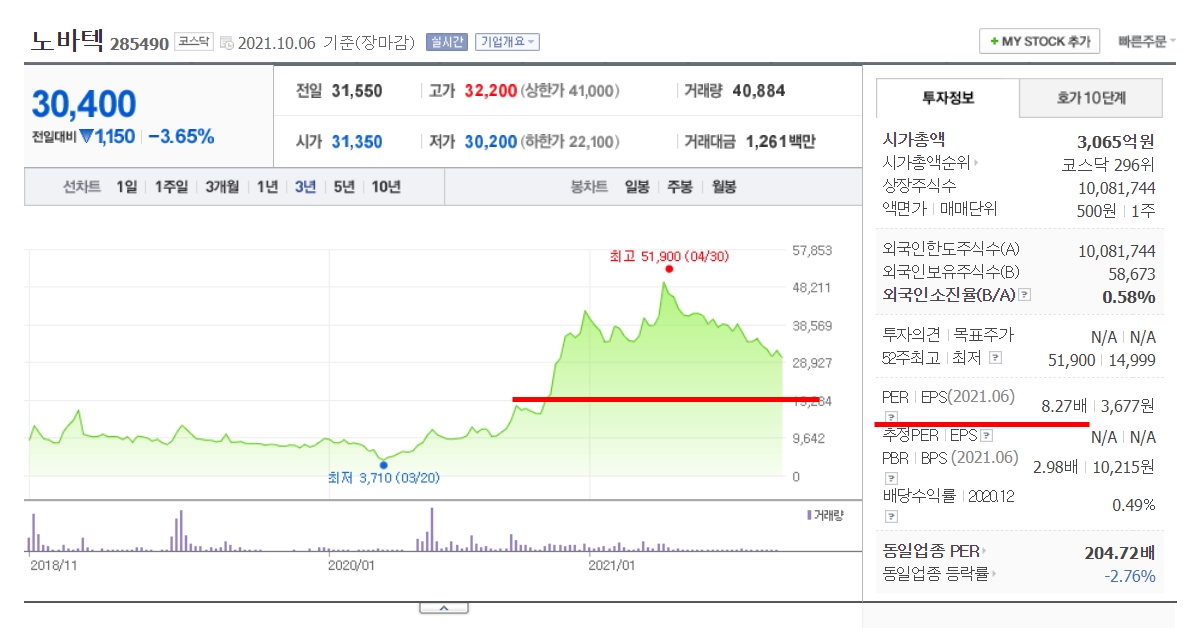Select 1주일 line chart period

coord(171,187)
